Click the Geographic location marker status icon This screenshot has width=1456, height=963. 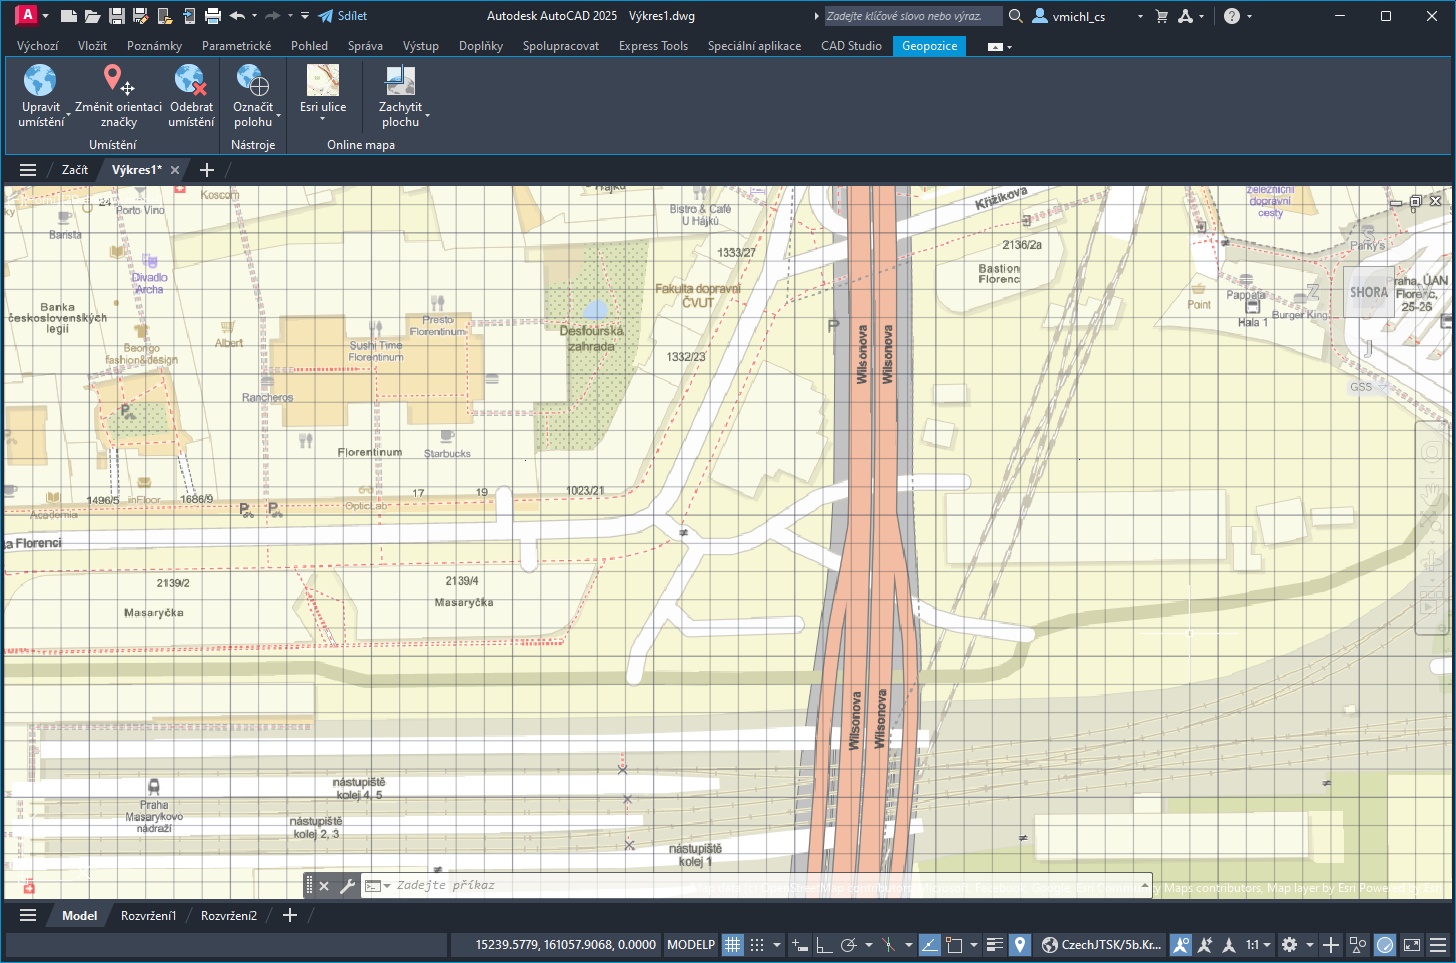[x=1019, y=944]
